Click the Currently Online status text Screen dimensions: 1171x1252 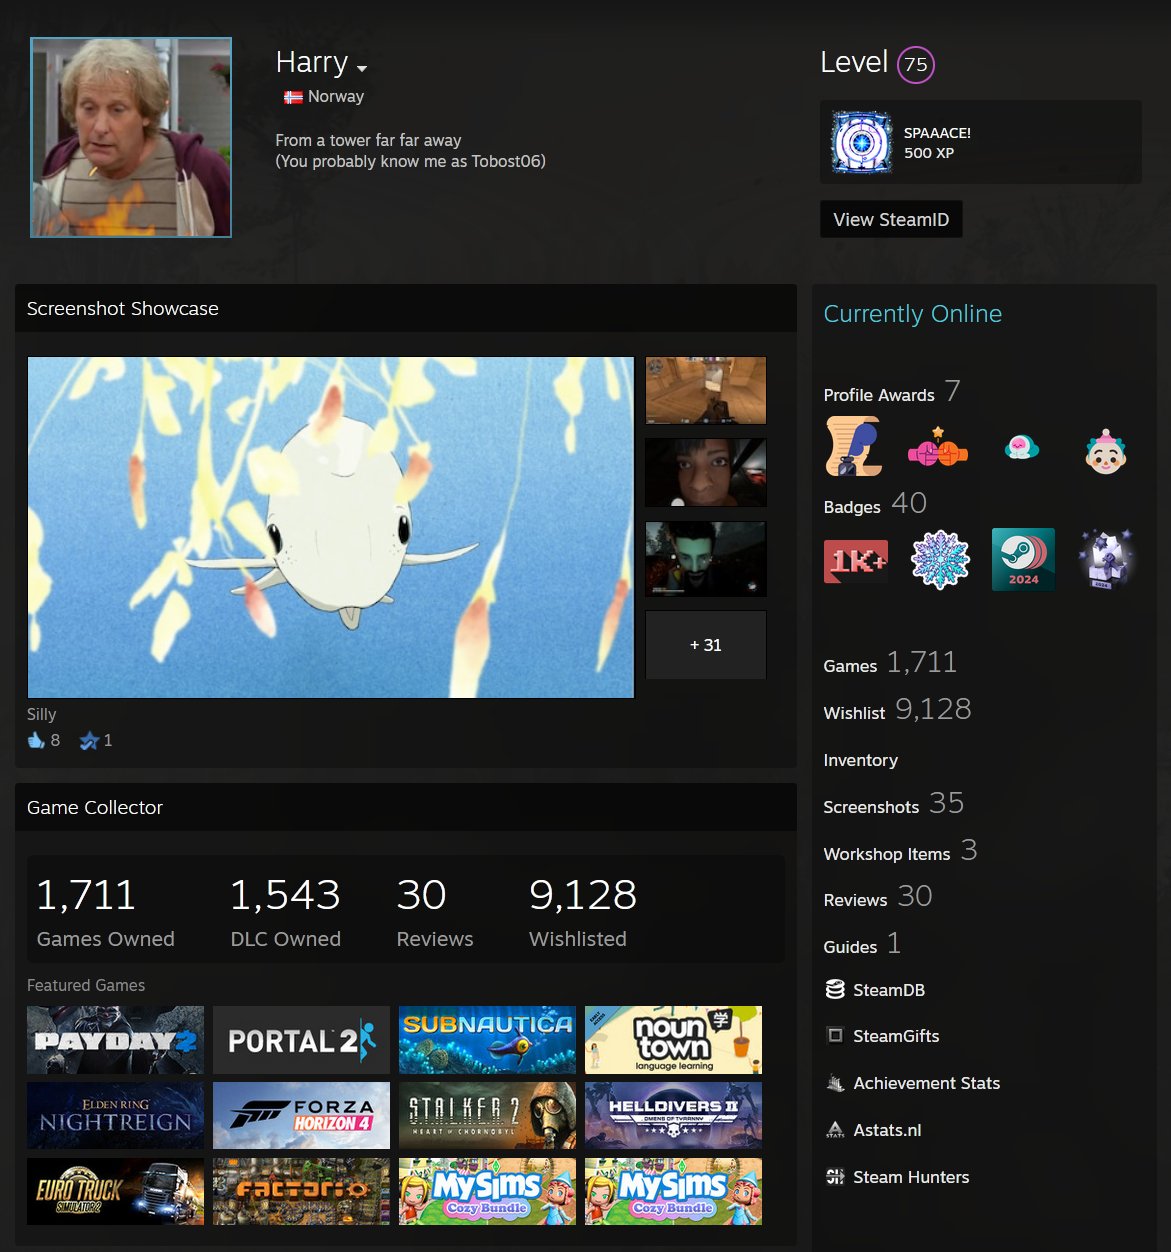[912, 314]
